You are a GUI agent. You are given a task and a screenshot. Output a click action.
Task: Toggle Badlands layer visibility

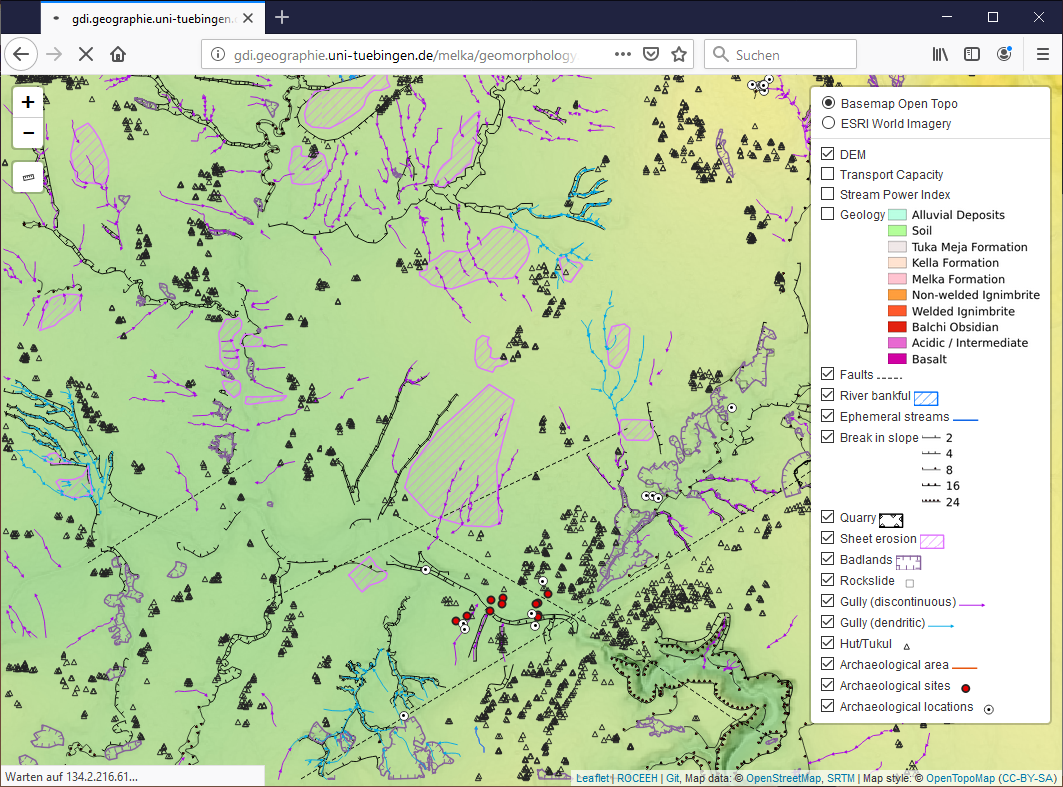click(827, 559)
